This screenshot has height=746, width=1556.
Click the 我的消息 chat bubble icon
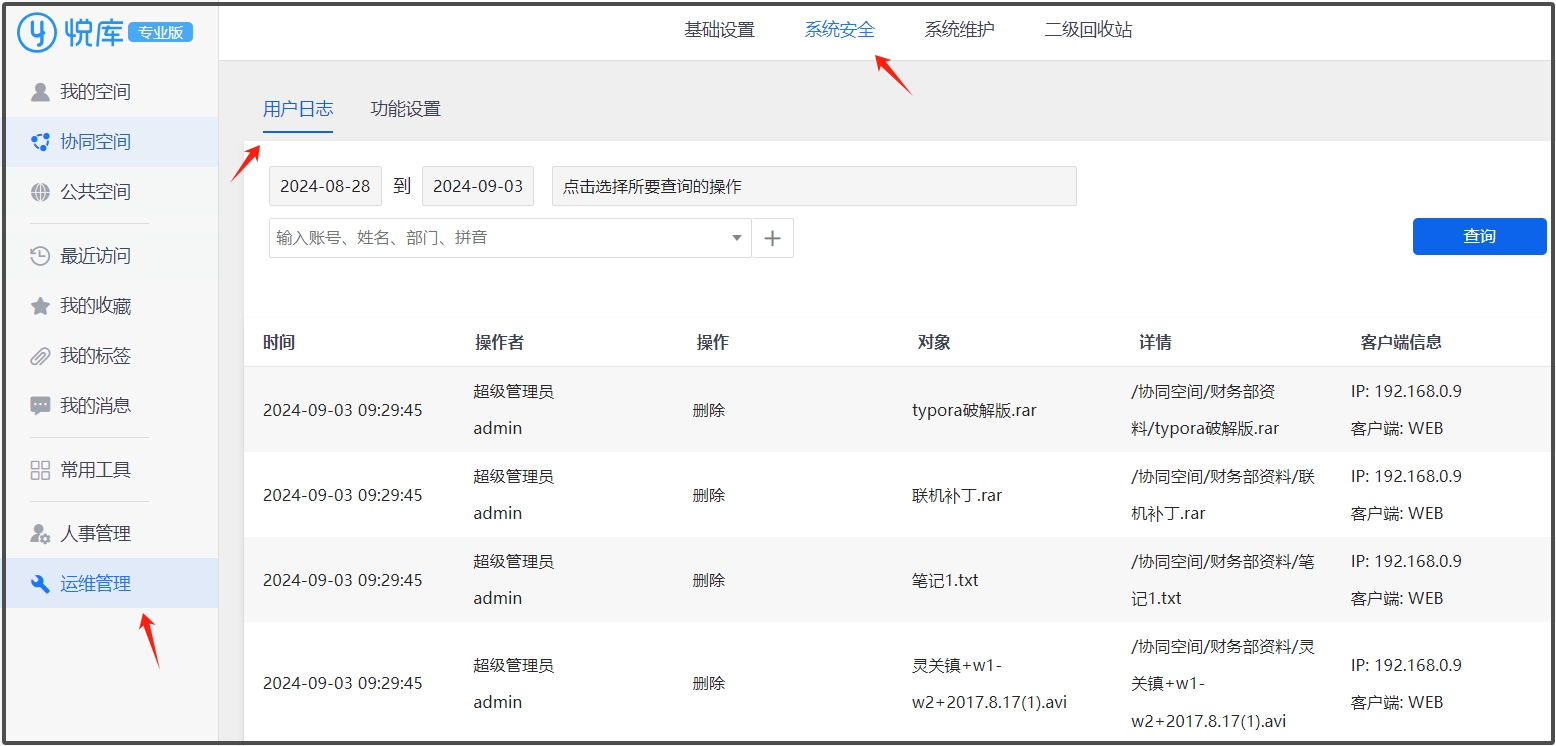pos(40,406)
